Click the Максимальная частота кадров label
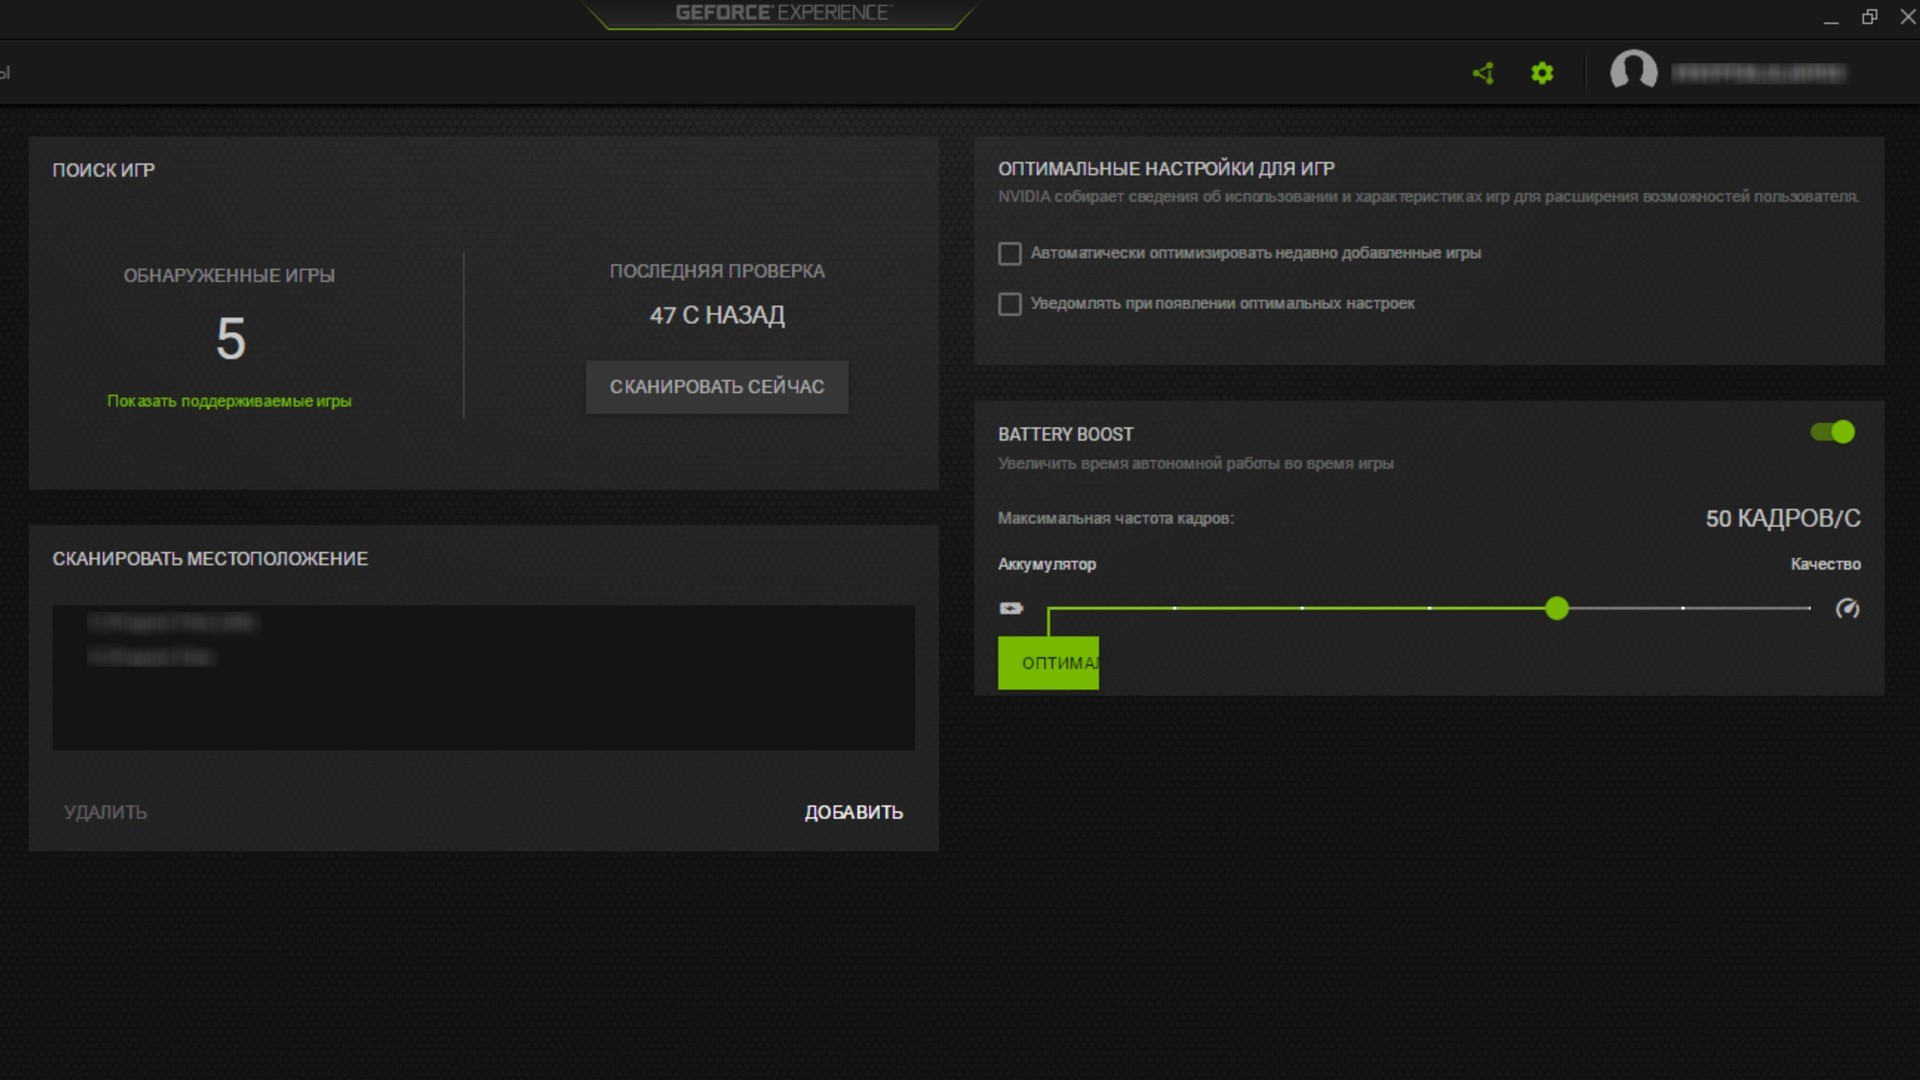Screen dimensions: 1920x1080 pyautogui.click(x=1116, y=518)
